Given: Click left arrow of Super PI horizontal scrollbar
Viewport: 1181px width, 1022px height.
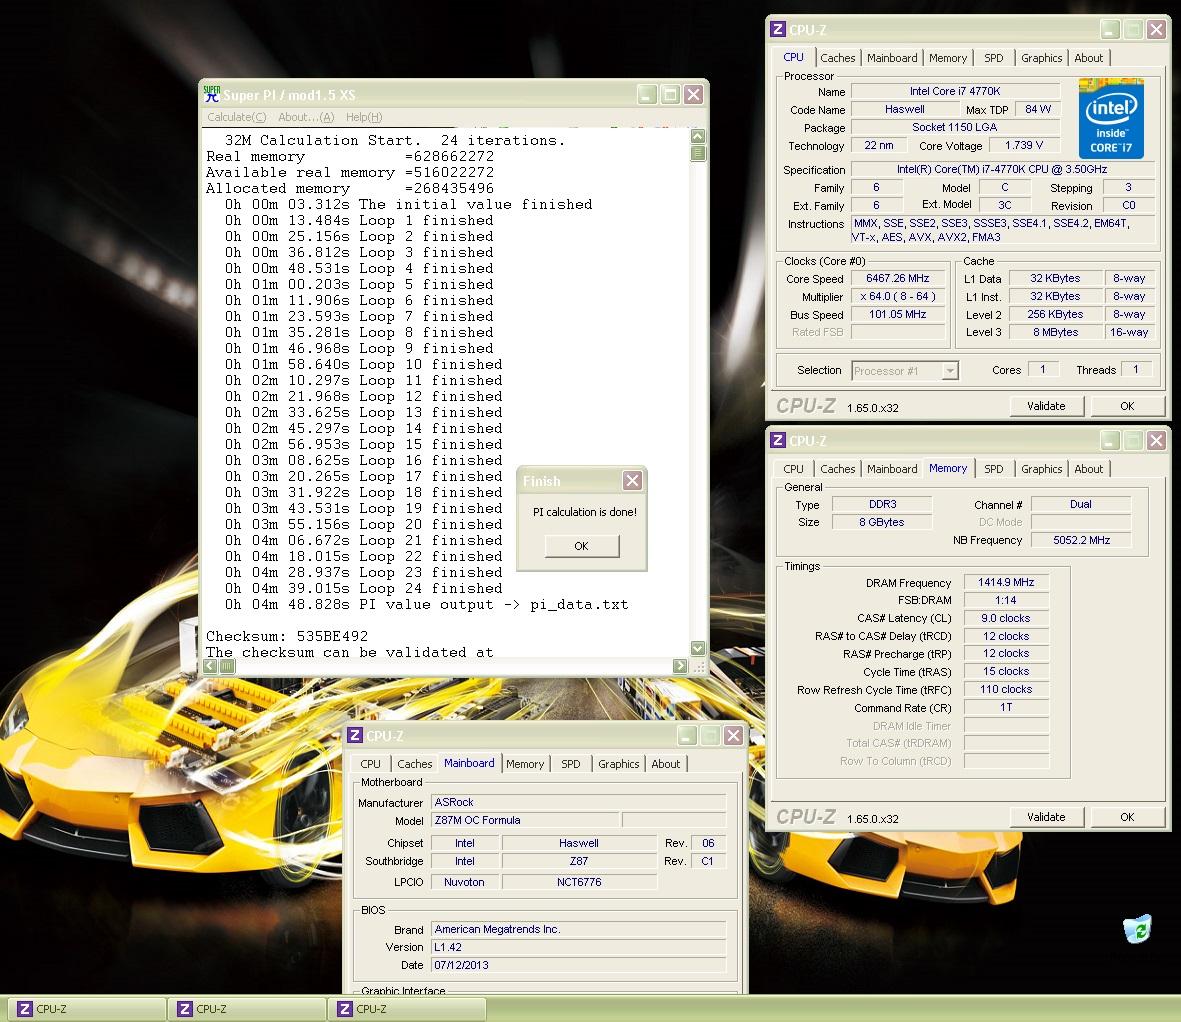Looking at the screenshot, I should point(210,666).
